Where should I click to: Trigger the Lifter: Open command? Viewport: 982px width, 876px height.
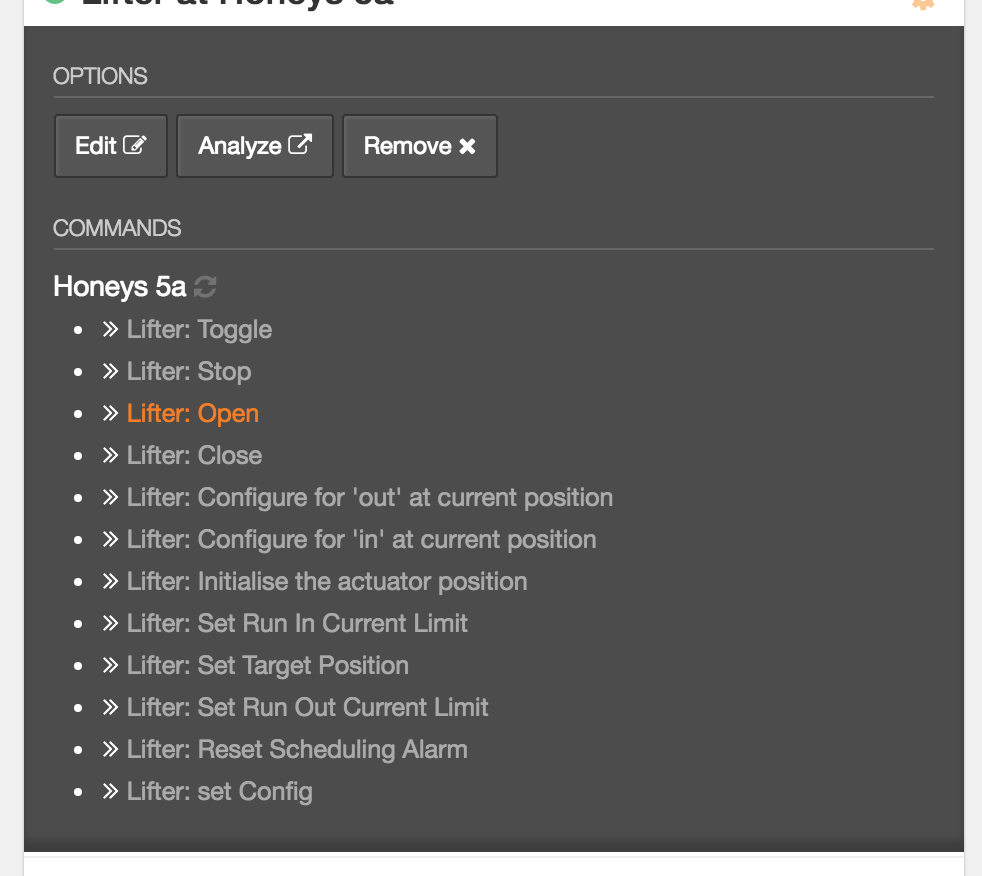192,414
